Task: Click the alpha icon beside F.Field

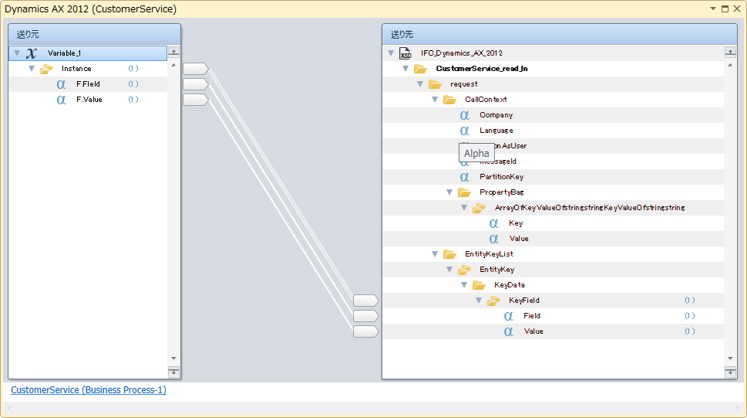Action: click(x=62, y=84)
